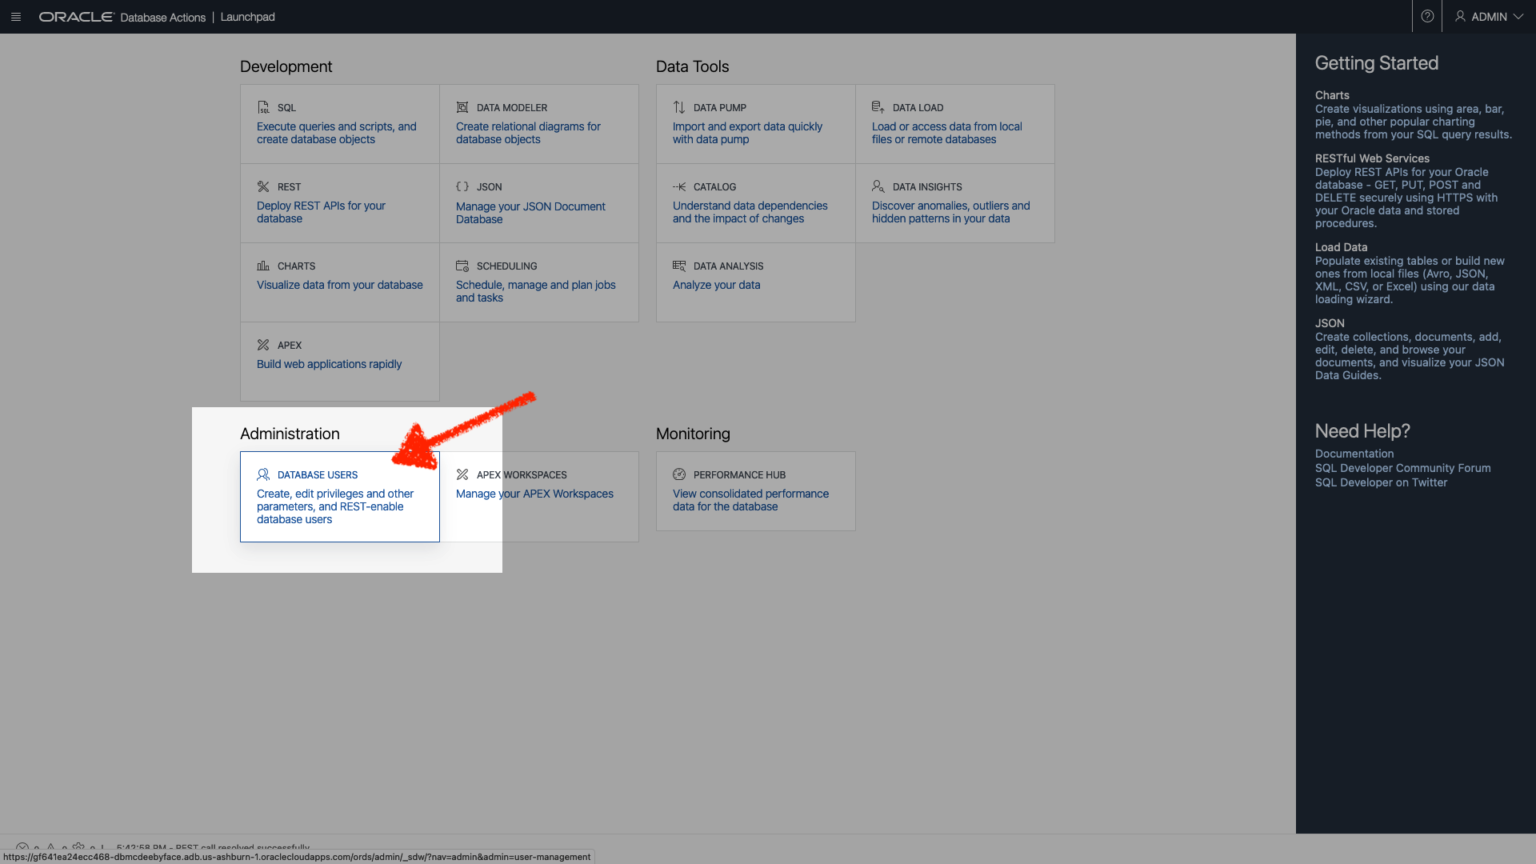Screen dimensions: 1536x864
Task: Select the Charts bar-graph icon
Action: pyautogui.click(x=264, y=265)
